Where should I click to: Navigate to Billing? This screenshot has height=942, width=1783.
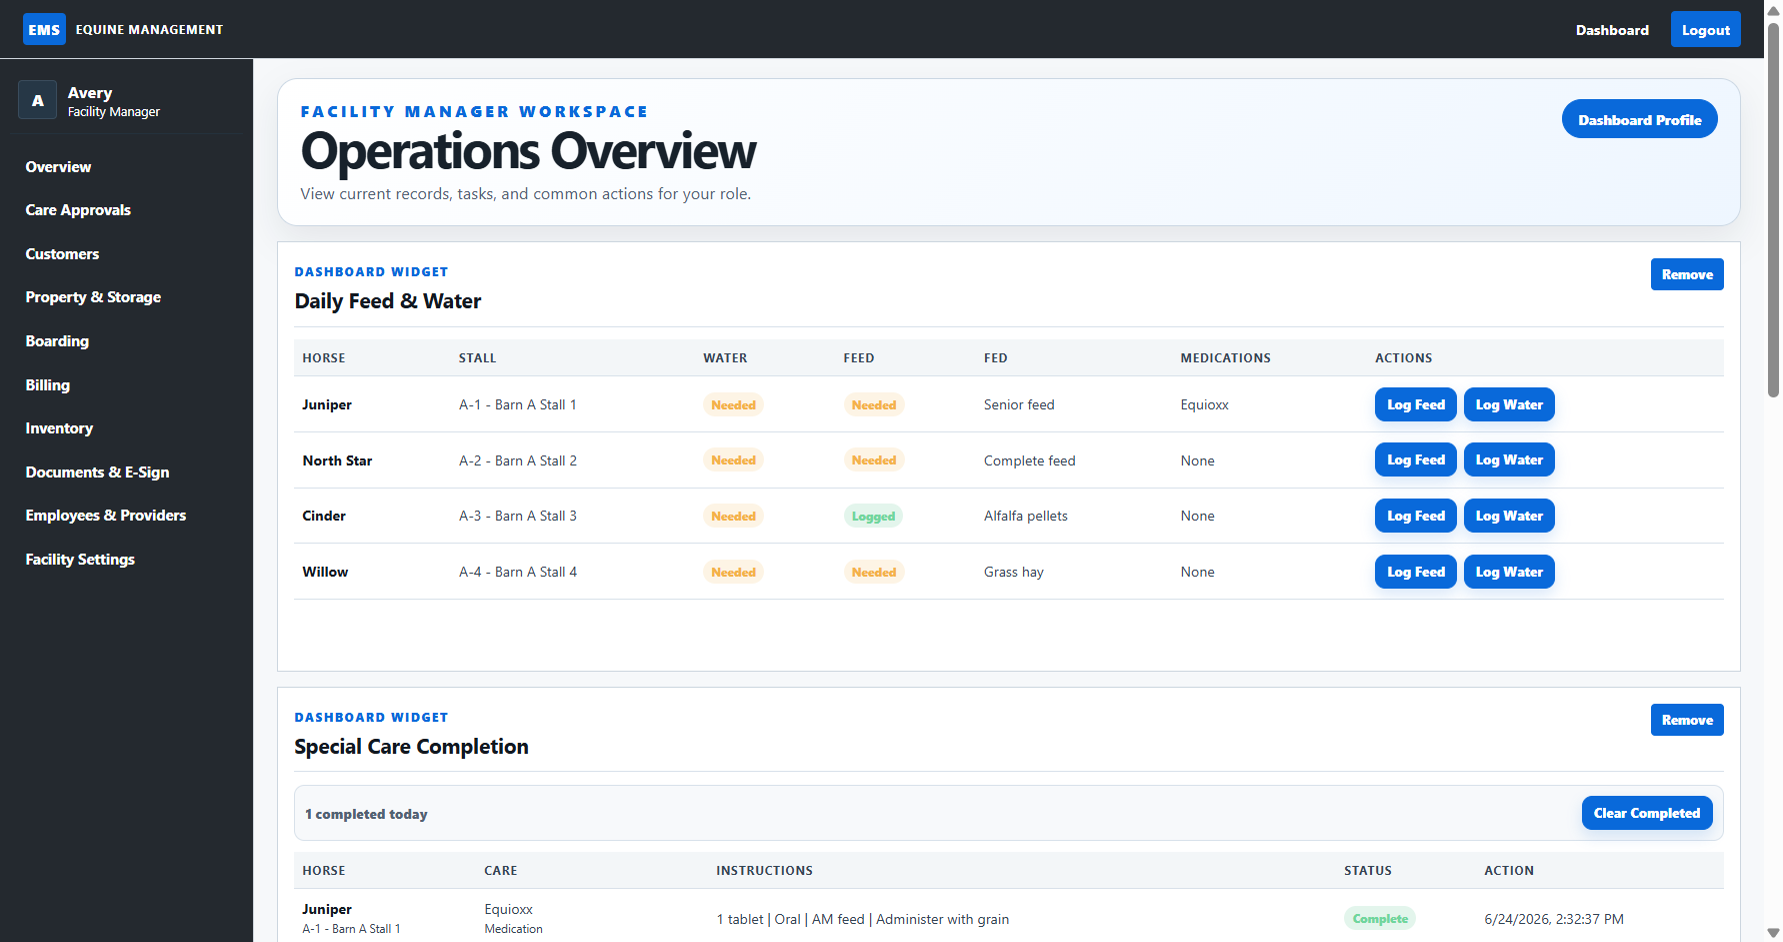(x=47, y=385)
